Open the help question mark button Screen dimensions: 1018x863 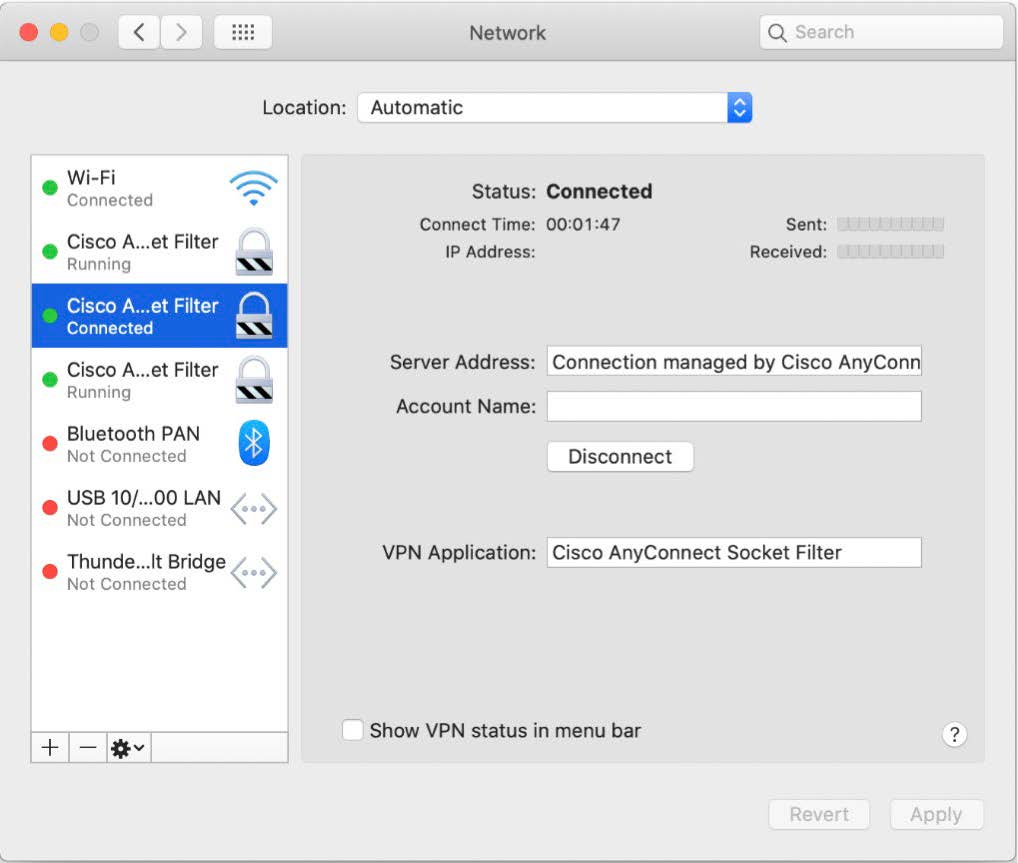[x=954, y=735]
